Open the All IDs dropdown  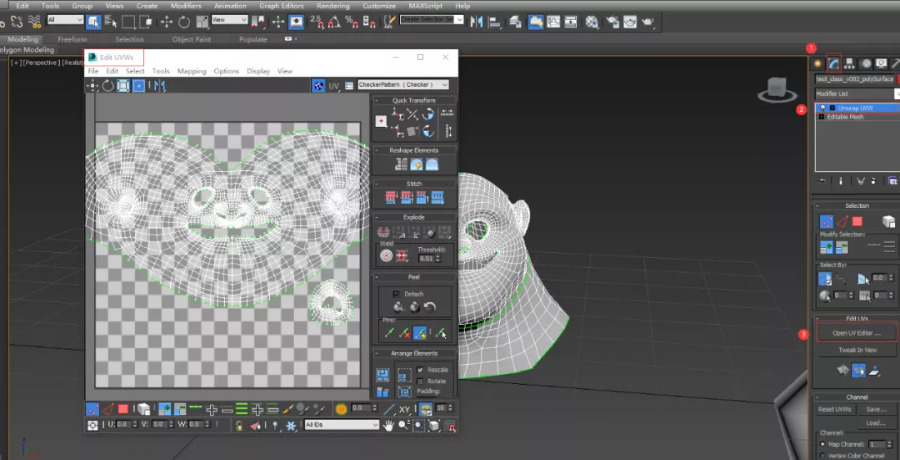[x=340, y=425]
